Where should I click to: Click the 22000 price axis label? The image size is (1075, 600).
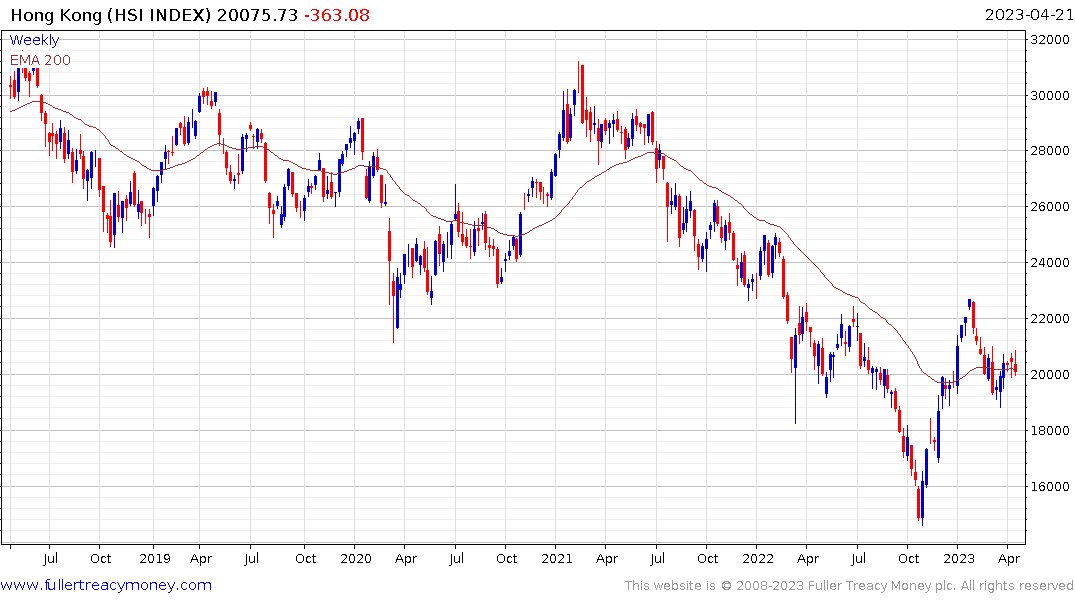1050,319
